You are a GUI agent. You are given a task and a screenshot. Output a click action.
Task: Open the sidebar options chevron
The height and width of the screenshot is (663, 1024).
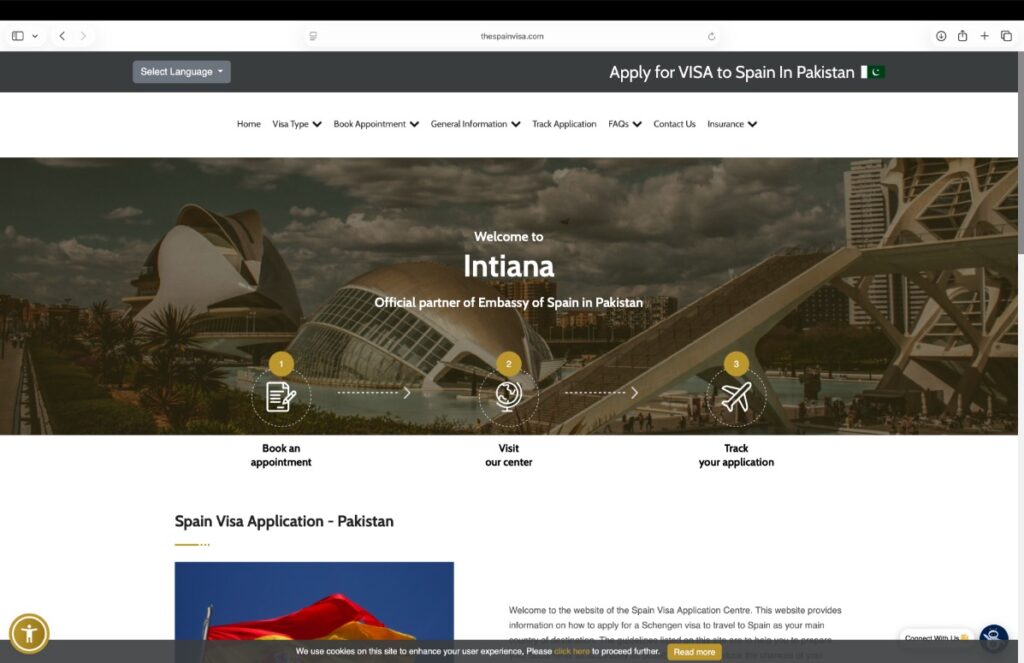[35, 36]
